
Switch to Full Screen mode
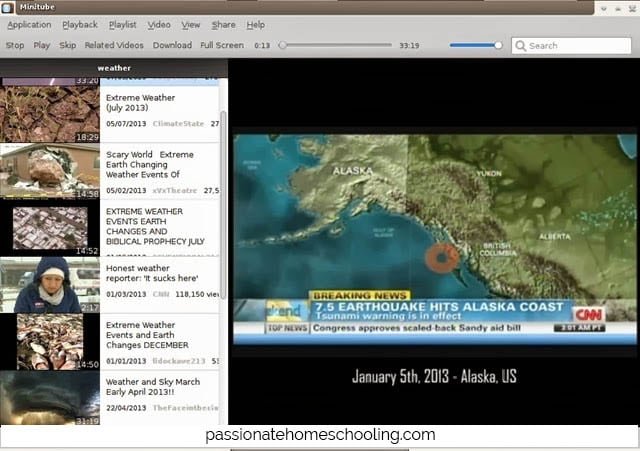click(x=222, y=45)
